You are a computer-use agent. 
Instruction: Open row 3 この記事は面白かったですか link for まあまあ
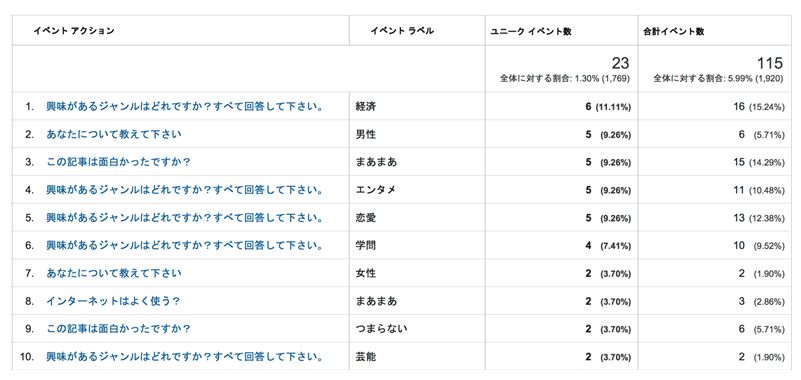[x=118, y=162]
